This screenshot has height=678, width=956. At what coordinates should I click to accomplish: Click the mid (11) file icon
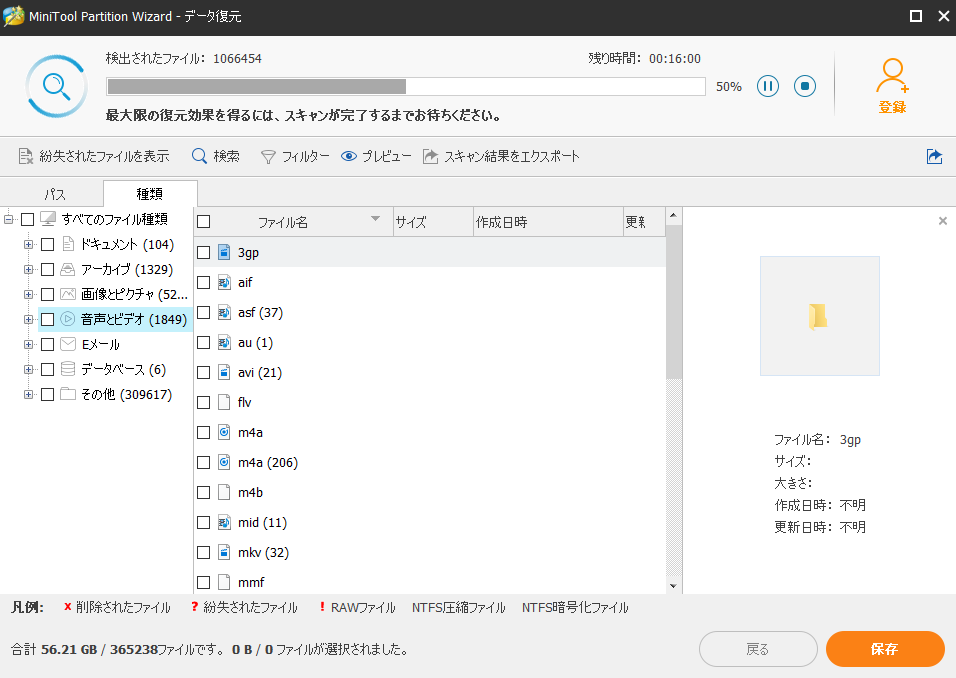pos(224,522)
